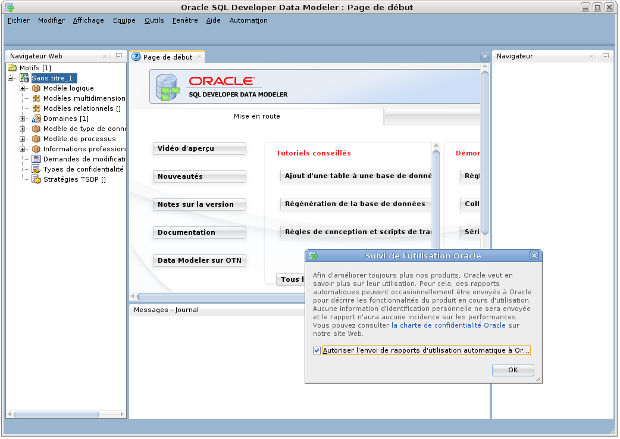The height and width of the screenshot is (439, 620).
Task: Click the dialog's title bar icon
Action: [x=313, y=256]
